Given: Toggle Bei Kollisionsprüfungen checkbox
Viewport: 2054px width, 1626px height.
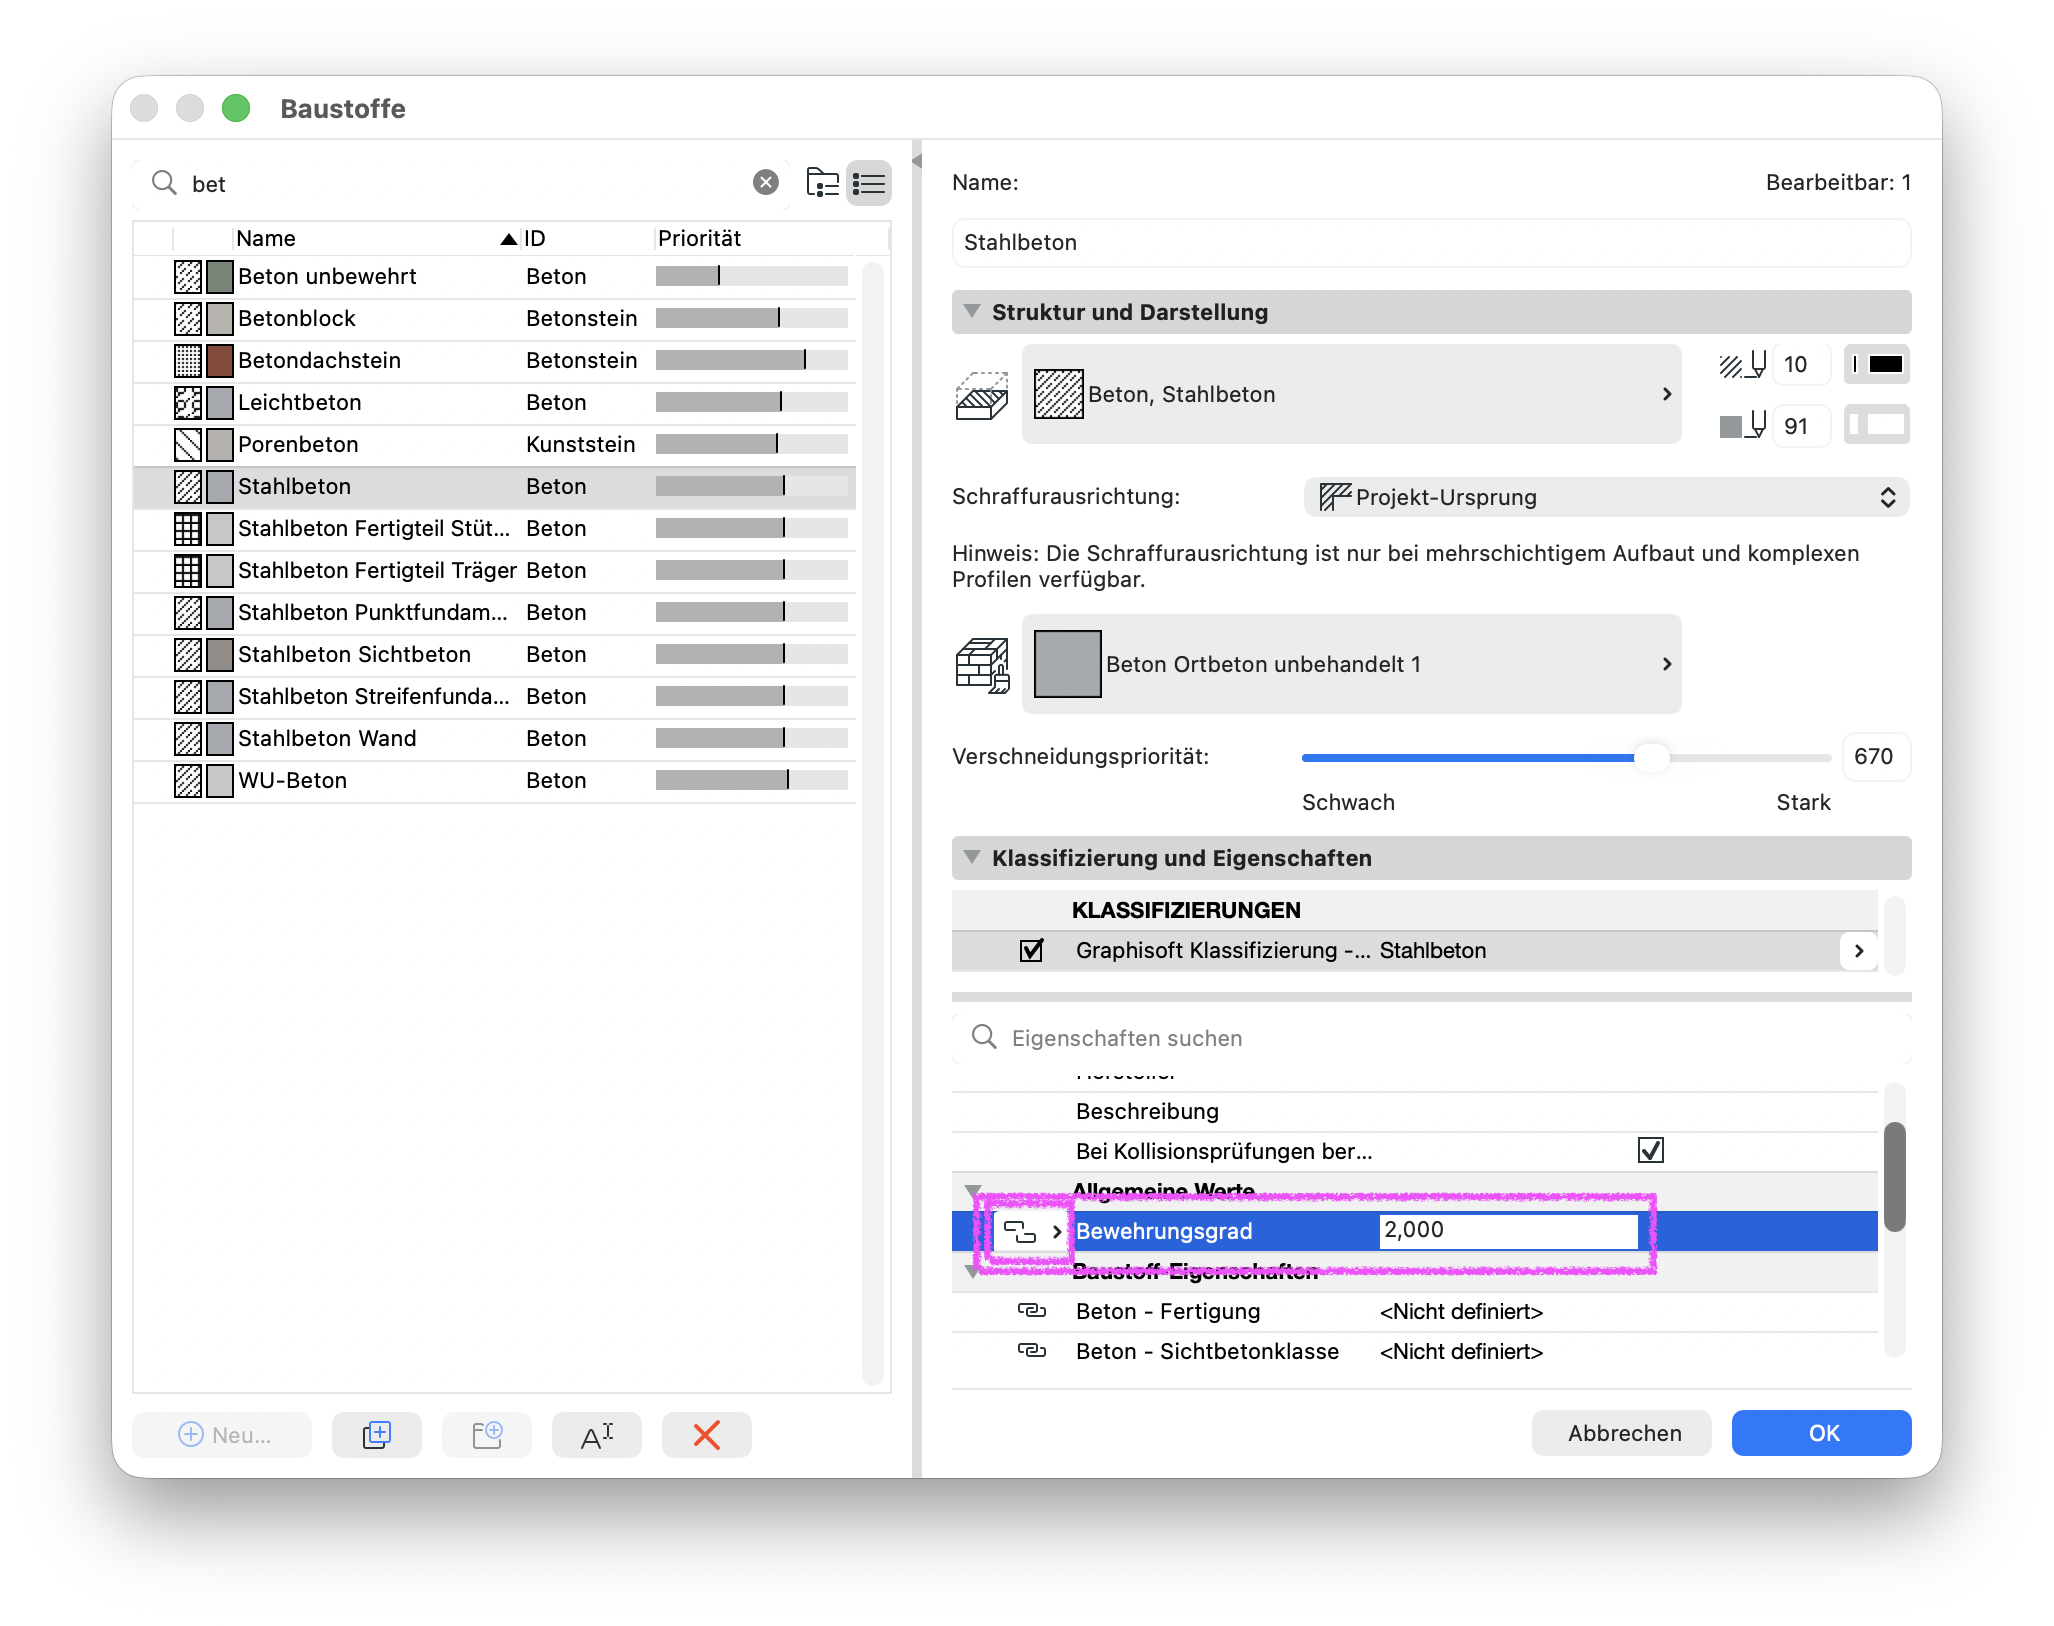Looking at the screenshot, I should pos(1651,1151).
